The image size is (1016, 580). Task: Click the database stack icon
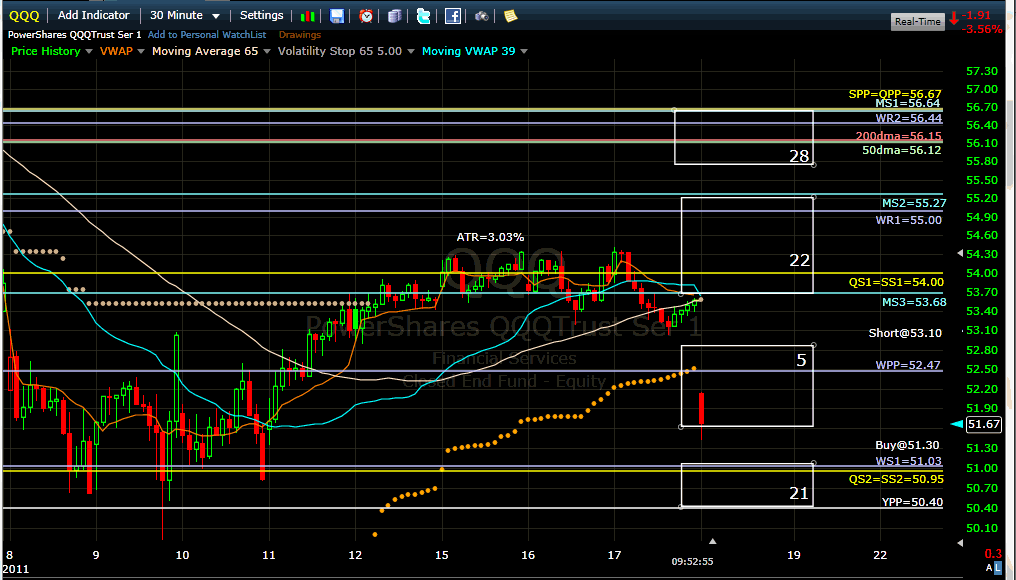tap(395, 16)
